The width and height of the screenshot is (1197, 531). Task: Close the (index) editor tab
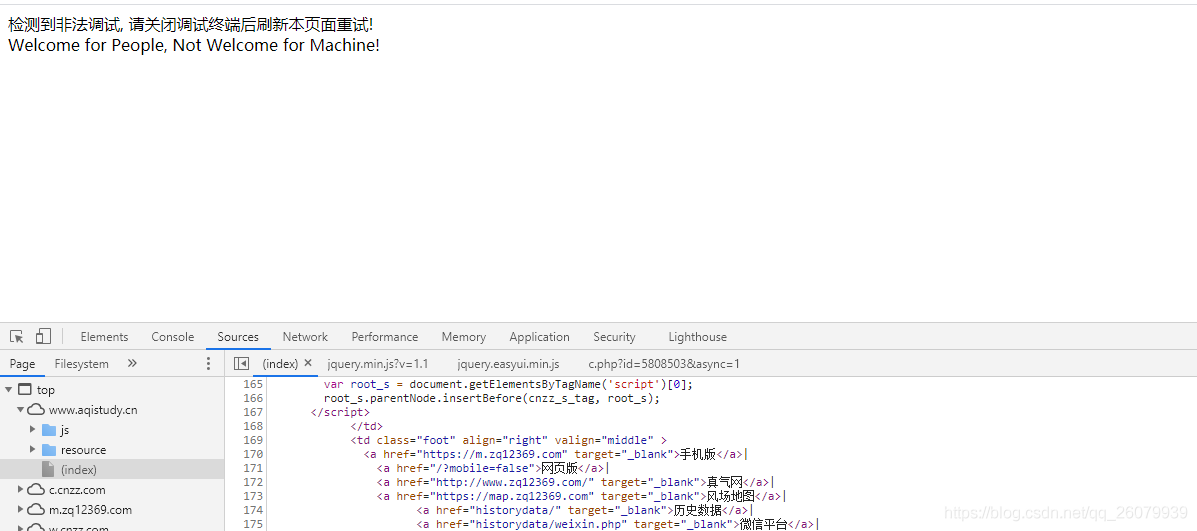tap(308, 363)
